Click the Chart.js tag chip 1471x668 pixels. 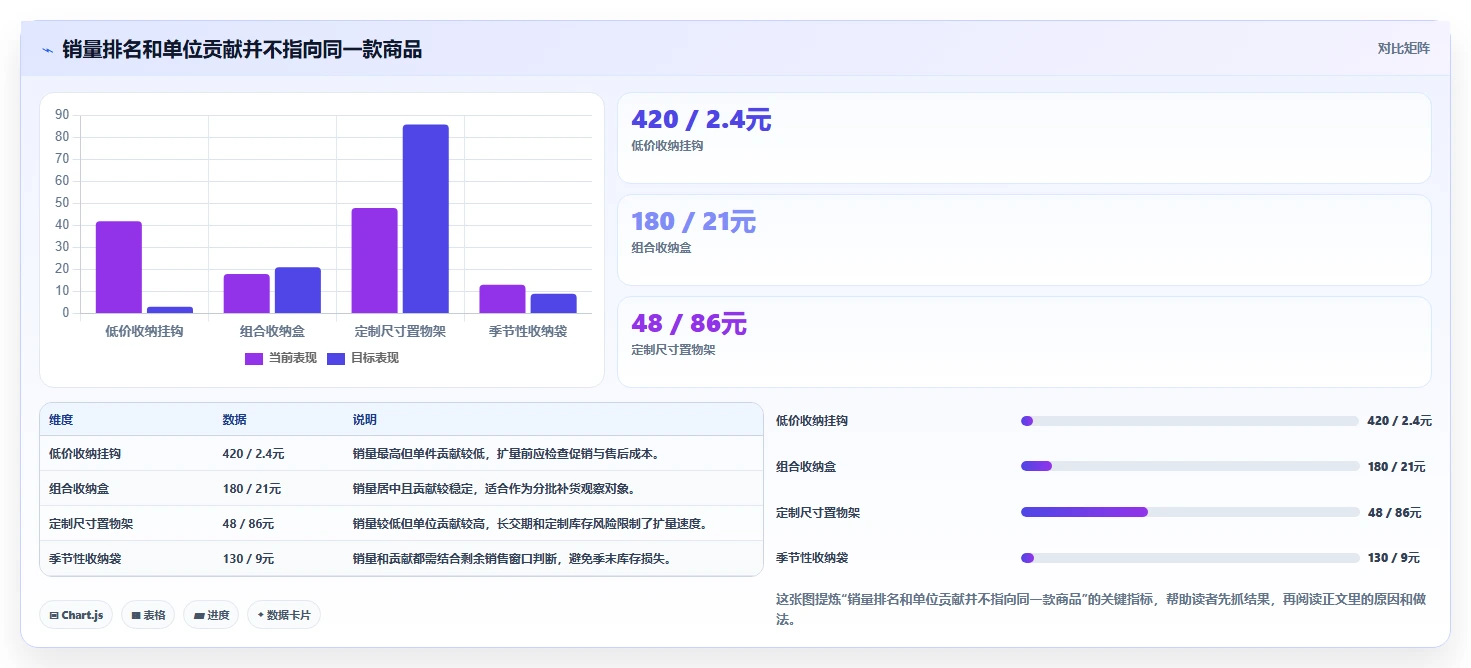[x=77, y=615]
